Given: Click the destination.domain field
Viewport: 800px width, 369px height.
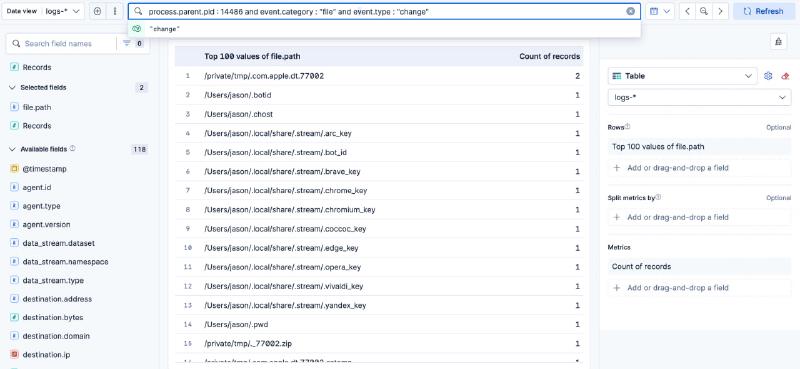Looking at the screenshot, I should [56, 336].
